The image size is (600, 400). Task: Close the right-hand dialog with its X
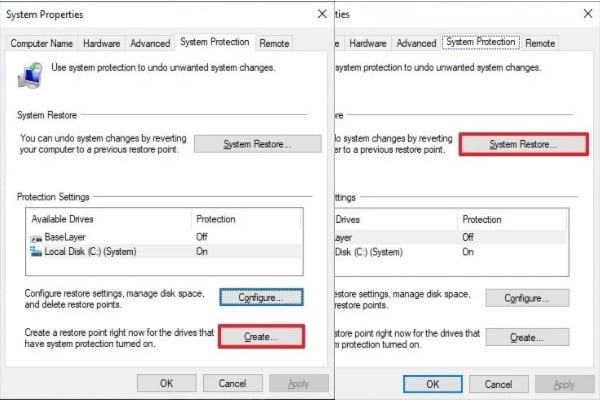pyautogui.click(x=584, y=14)
